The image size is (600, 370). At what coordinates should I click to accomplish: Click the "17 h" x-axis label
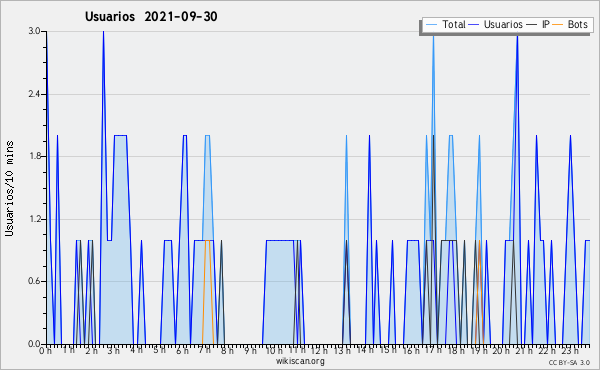(433, 350)
